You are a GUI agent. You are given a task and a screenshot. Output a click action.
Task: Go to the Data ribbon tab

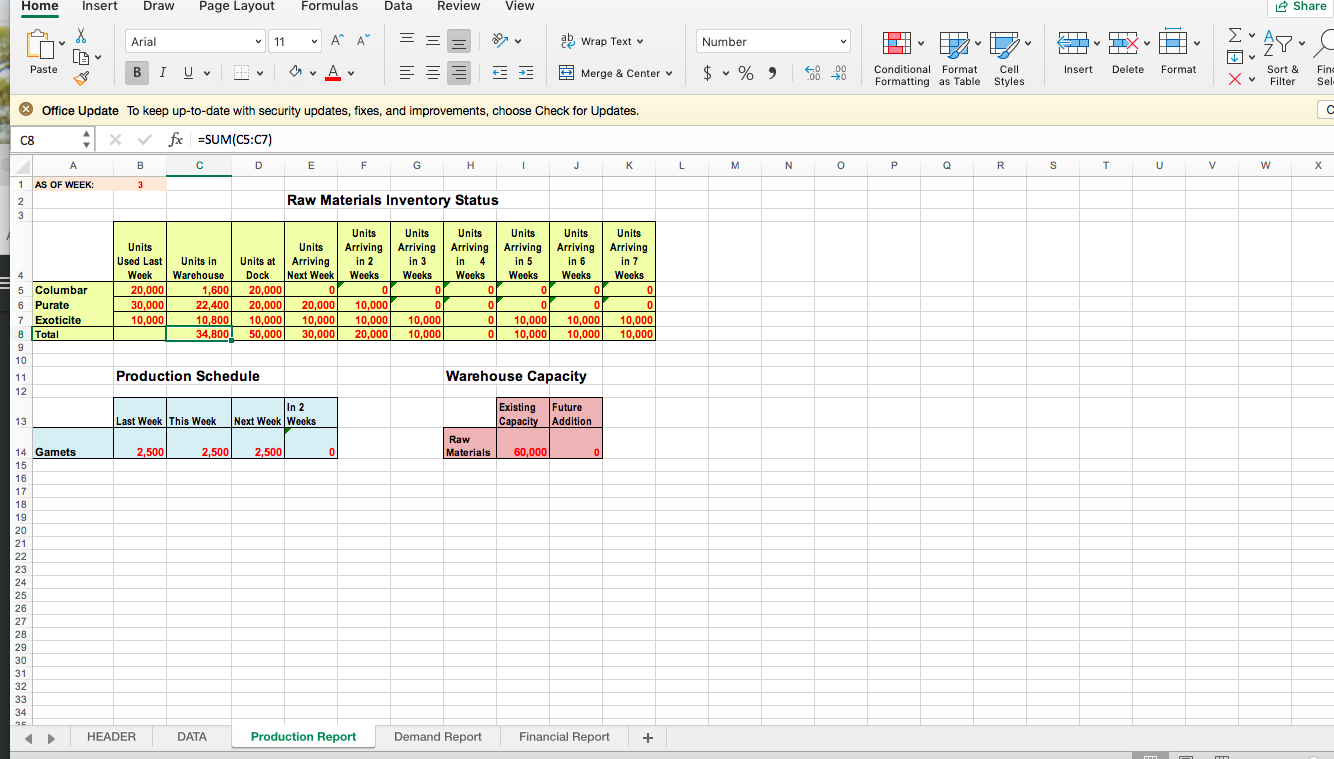tap(398, 6)
